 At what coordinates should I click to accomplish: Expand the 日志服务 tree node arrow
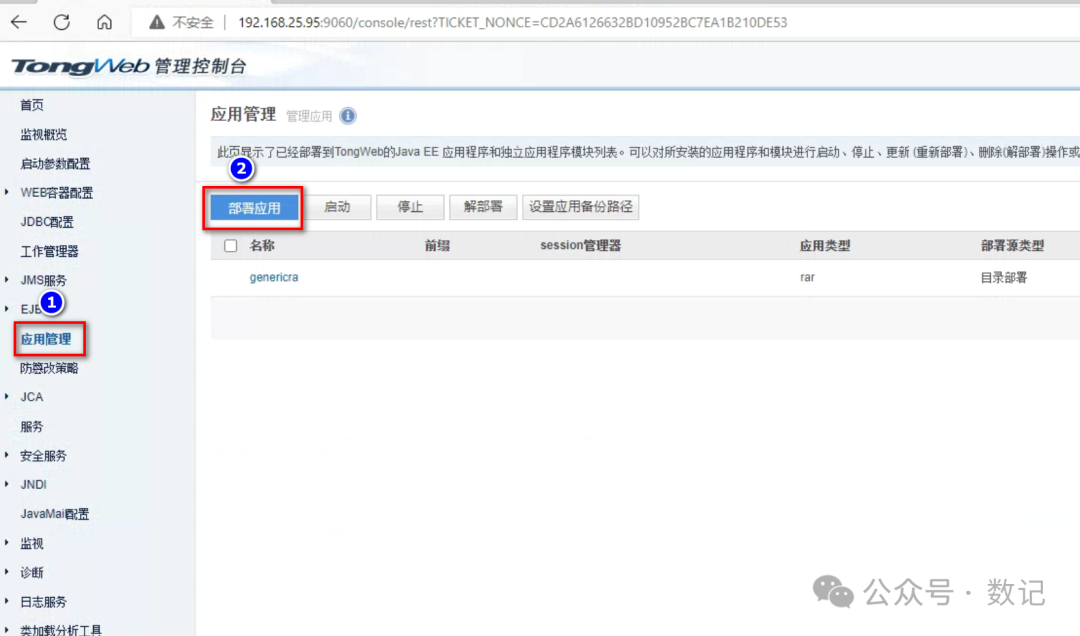point(7,602)
